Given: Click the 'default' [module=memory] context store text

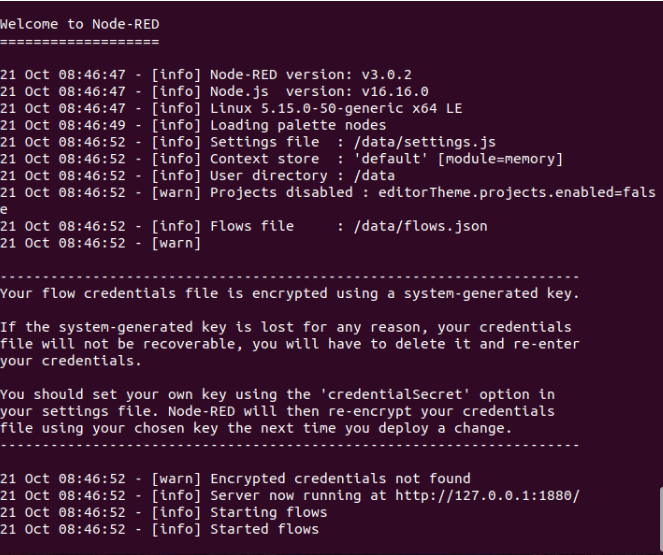Looking at the screenshot, I should pyautogui.click(x=458, y=159).
